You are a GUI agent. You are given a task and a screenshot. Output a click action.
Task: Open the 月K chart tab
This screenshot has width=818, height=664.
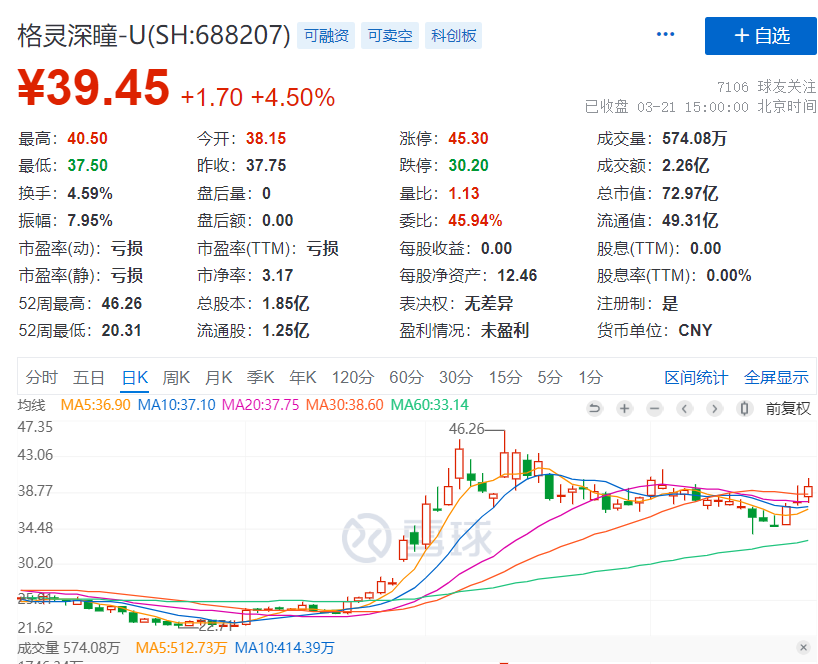click(218, 377)
